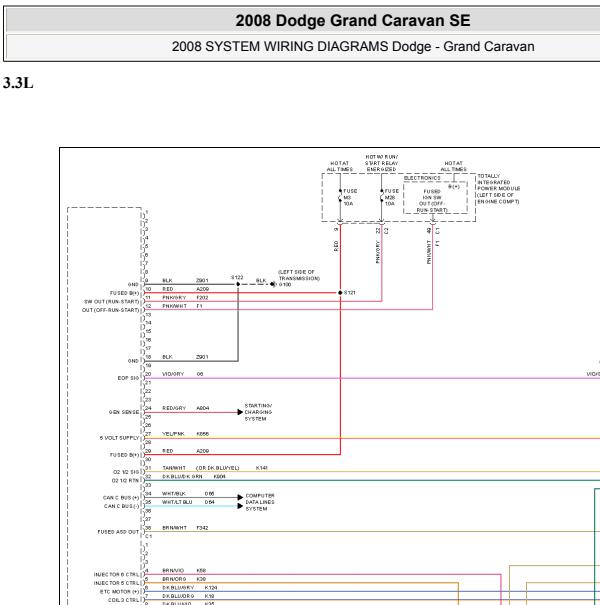Click 'INJECTOR 6 CTRL' pin label
Viewport: 600px width, 605px height.
click(116, 575)
